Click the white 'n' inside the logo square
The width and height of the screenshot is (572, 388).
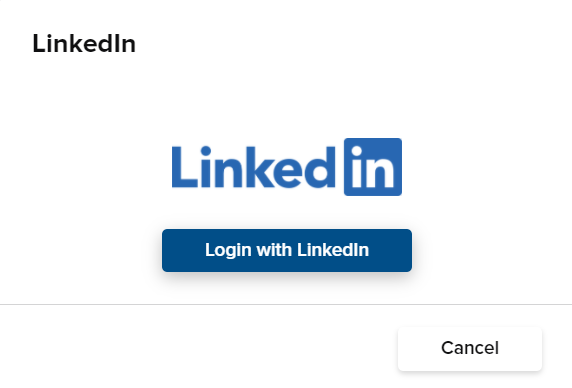pos(380,173)
